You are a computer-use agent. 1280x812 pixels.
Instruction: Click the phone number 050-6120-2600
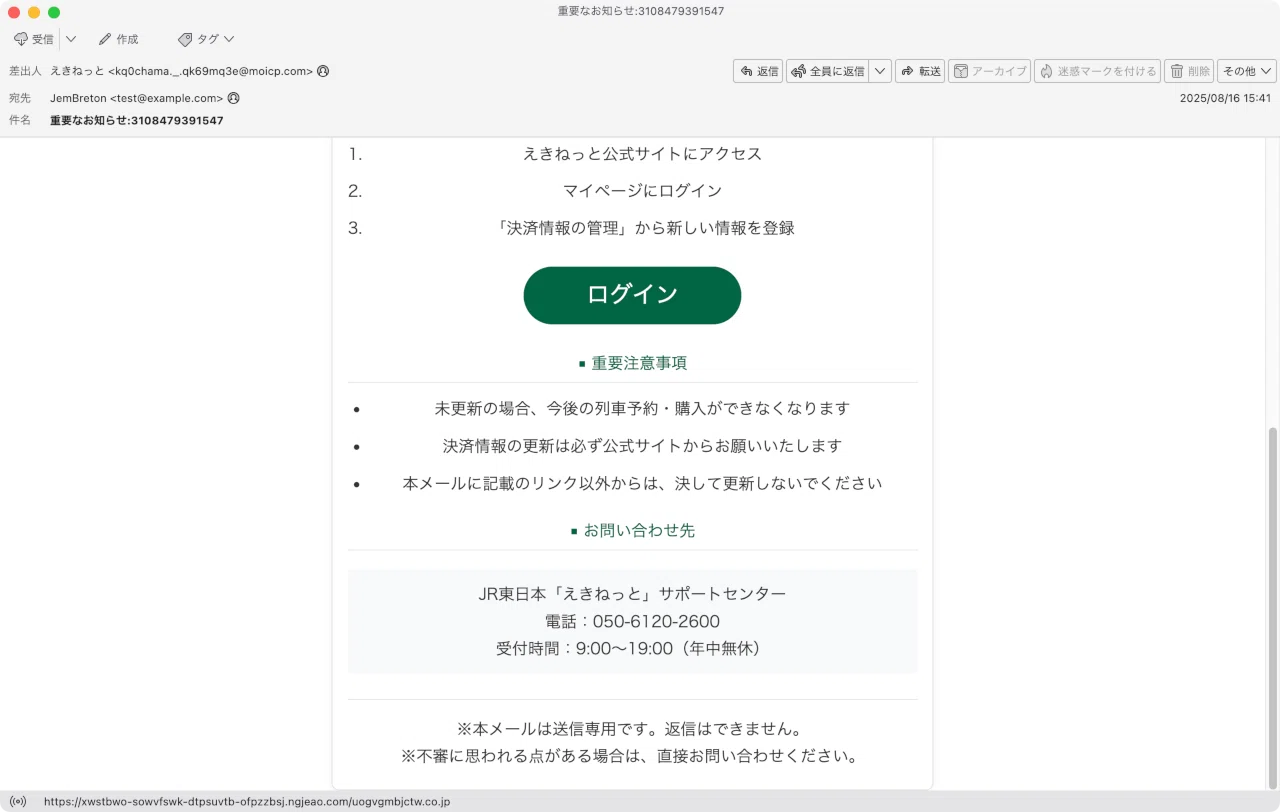656,622
